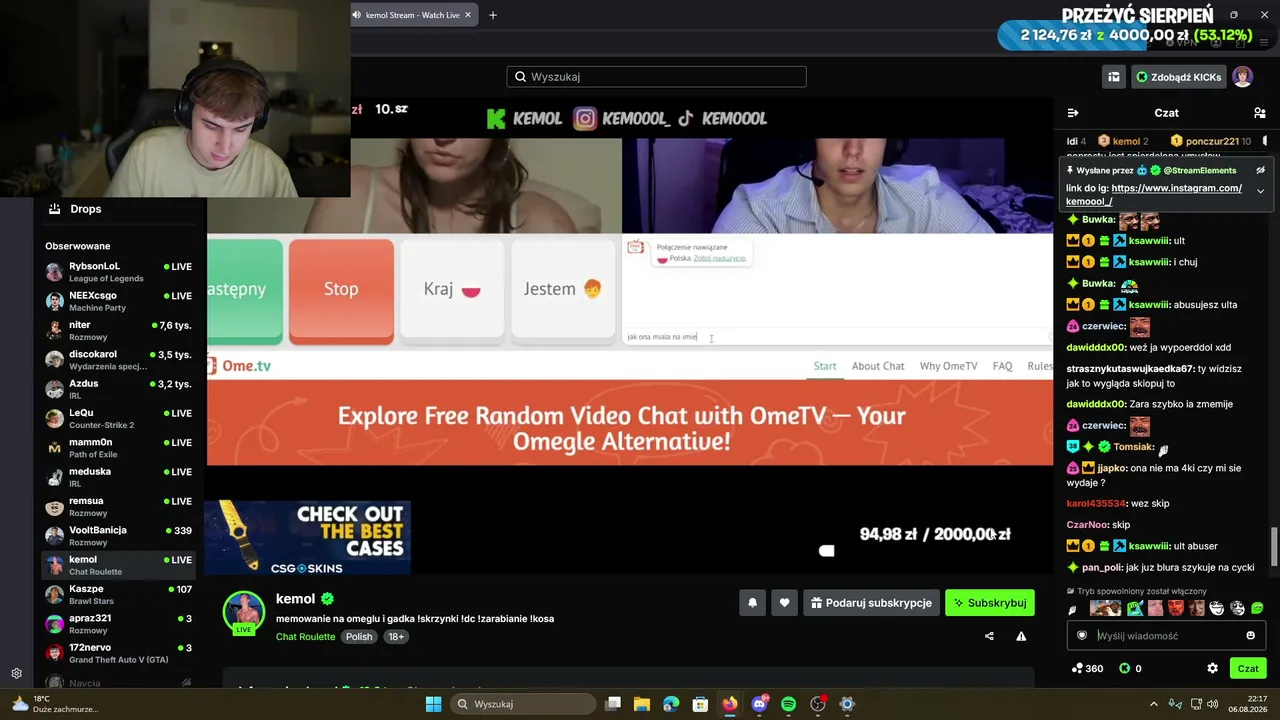Click the Zdobądź KICKs button
Image resolution: width=1280 pixels, height=720 pixels.
click(x=1177, y=77)
